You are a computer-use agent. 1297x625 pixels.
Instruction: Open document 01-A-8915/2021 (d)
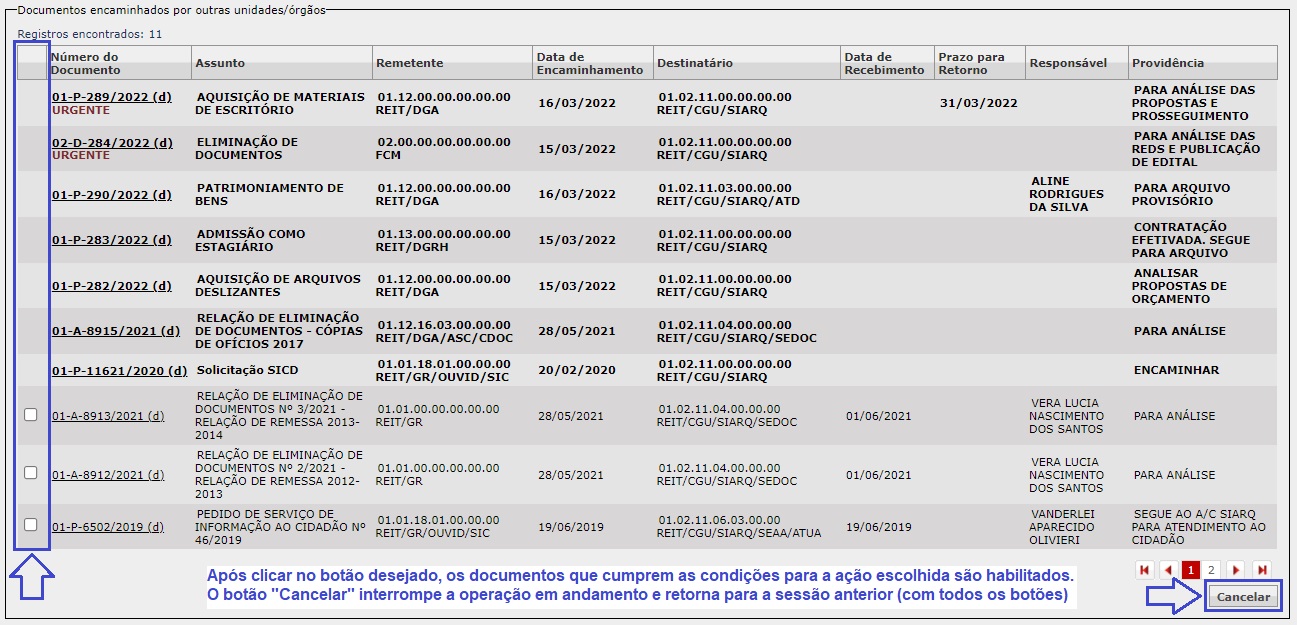[x=116, y=331]
